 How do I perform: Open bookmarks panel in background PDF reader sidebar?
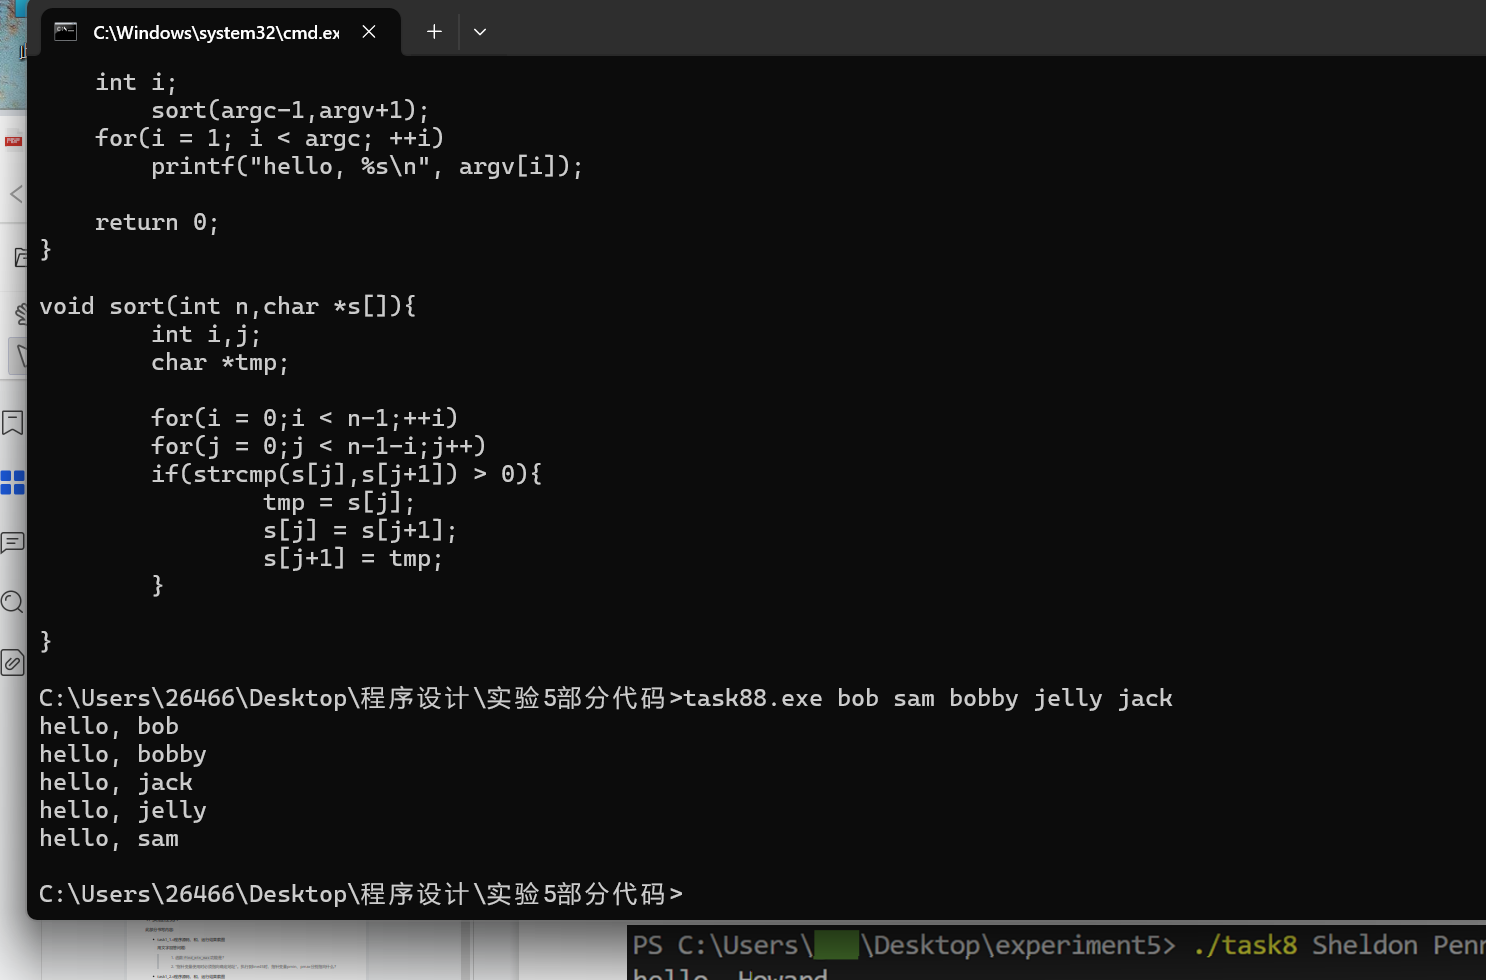[13, 422]
